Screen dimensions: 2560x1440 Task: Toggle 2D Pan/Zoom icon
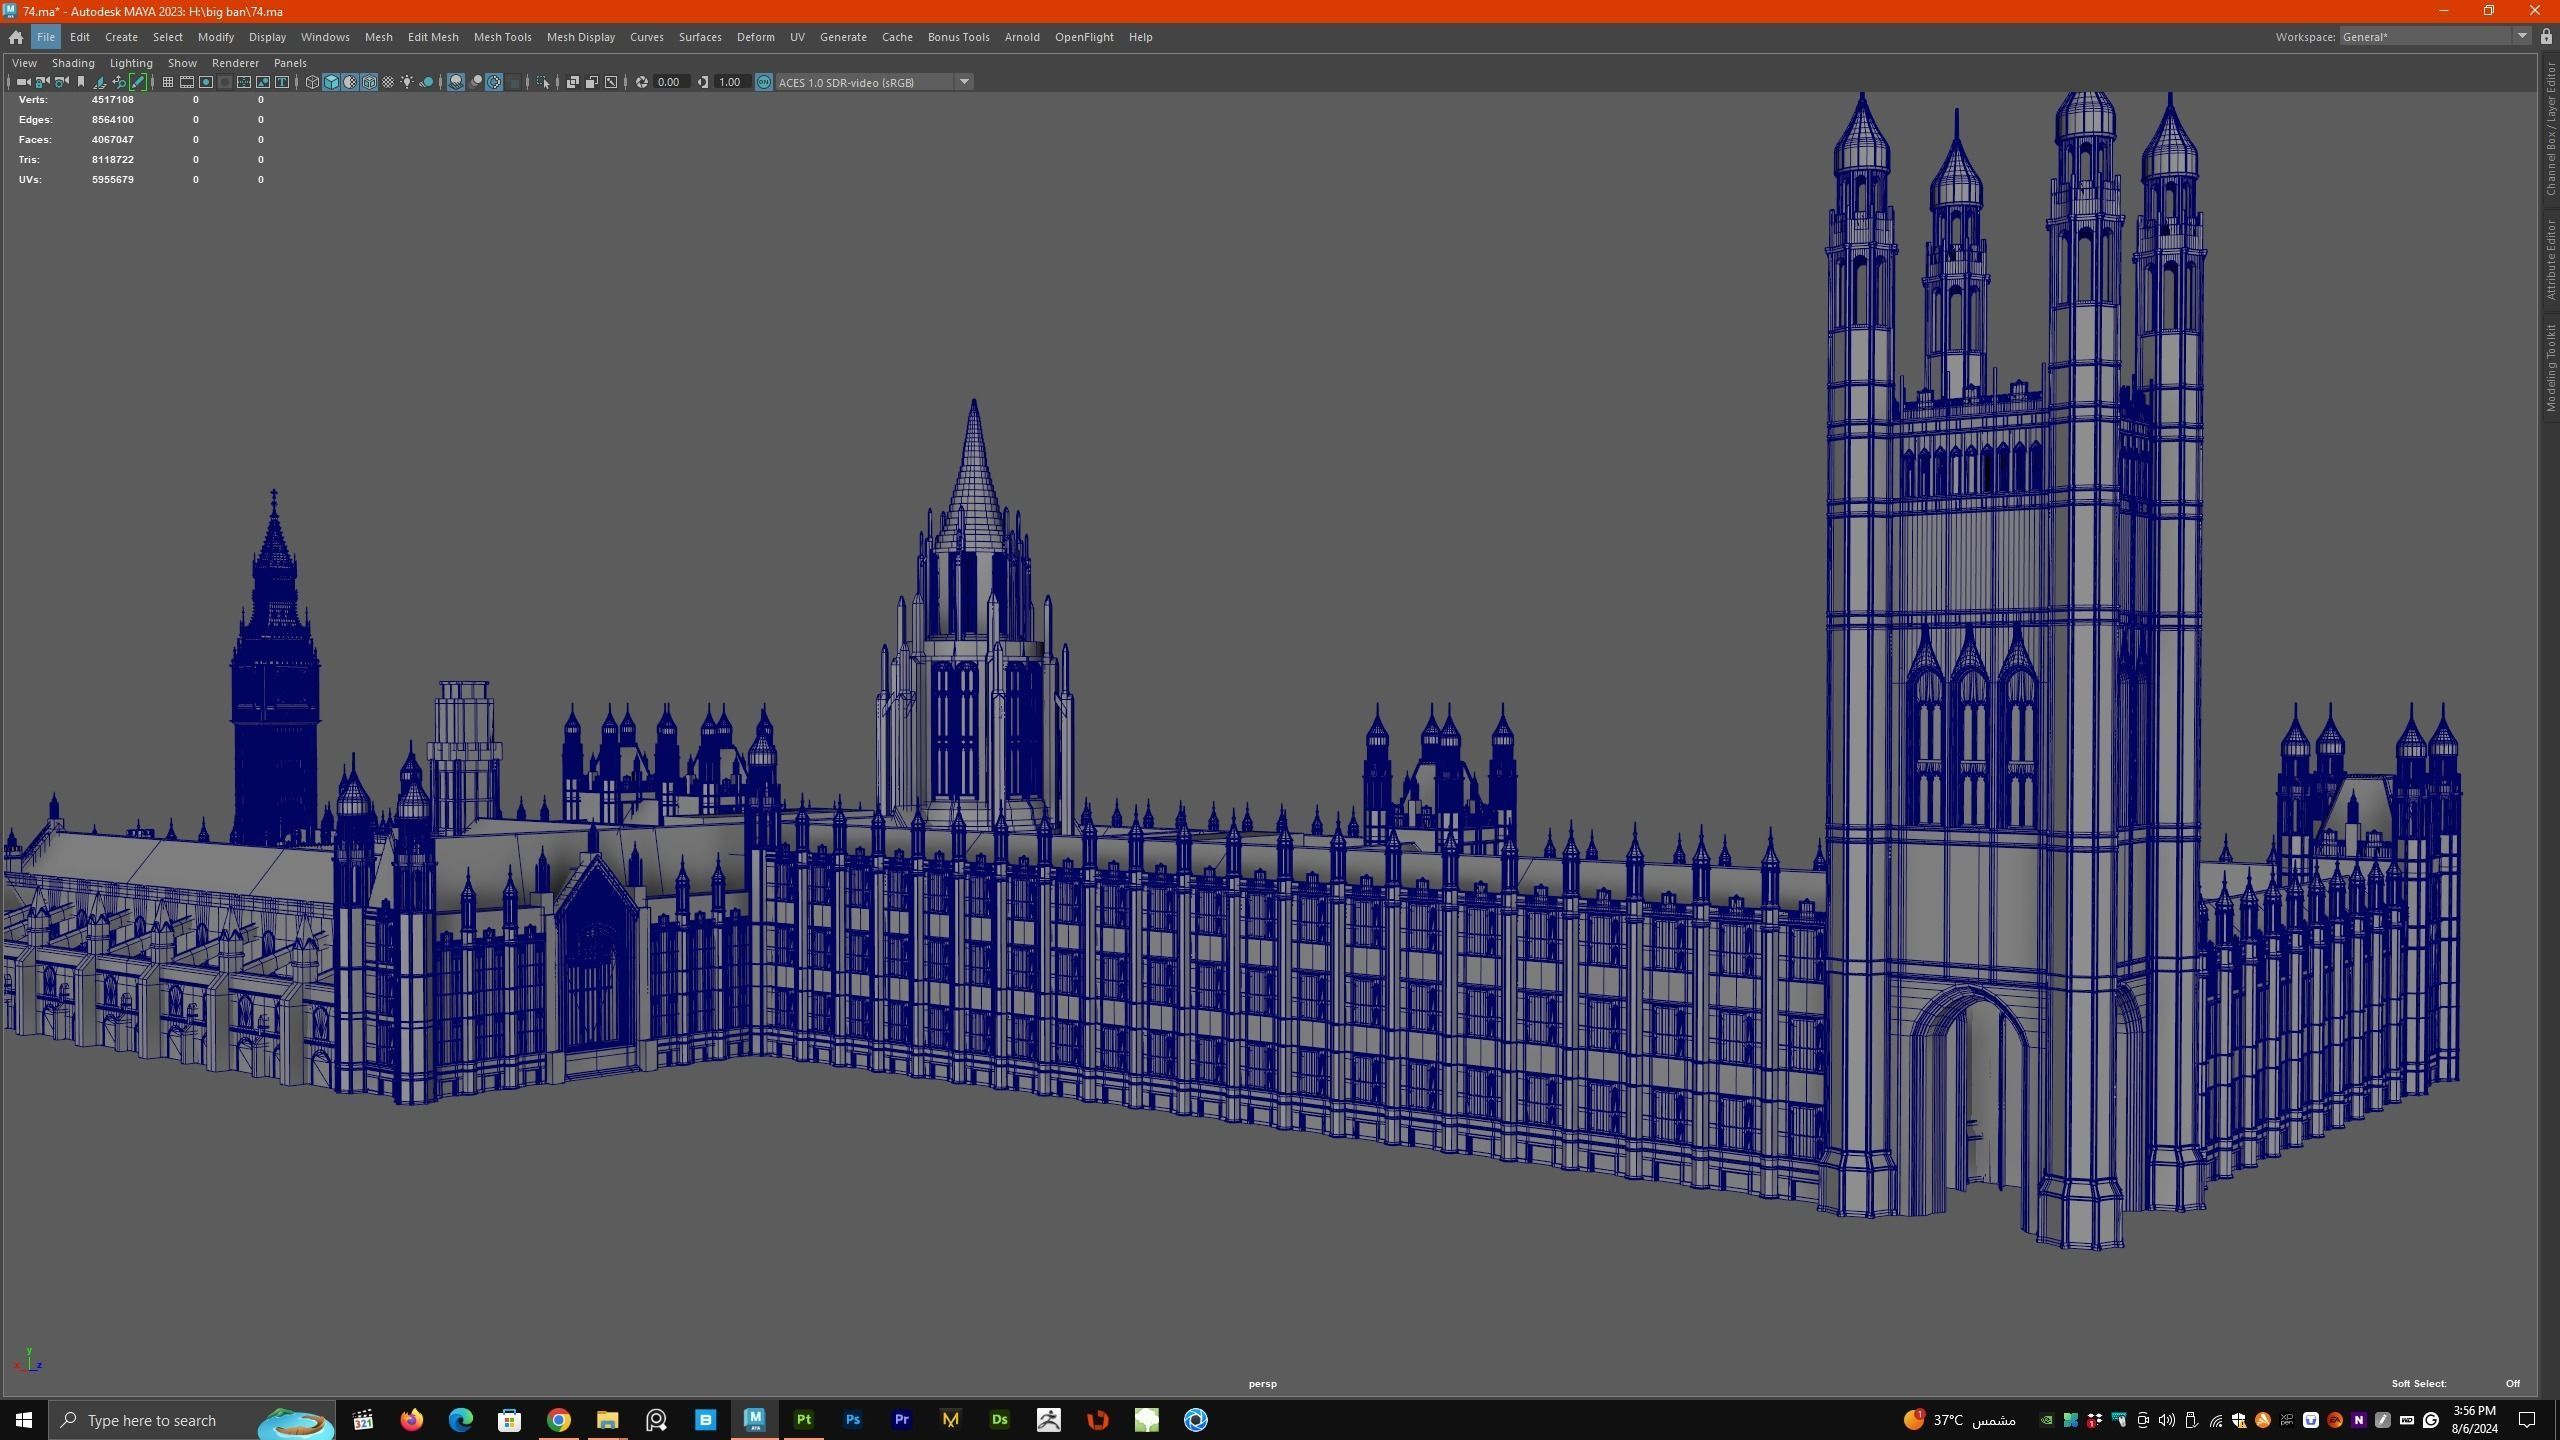point(119,82)
